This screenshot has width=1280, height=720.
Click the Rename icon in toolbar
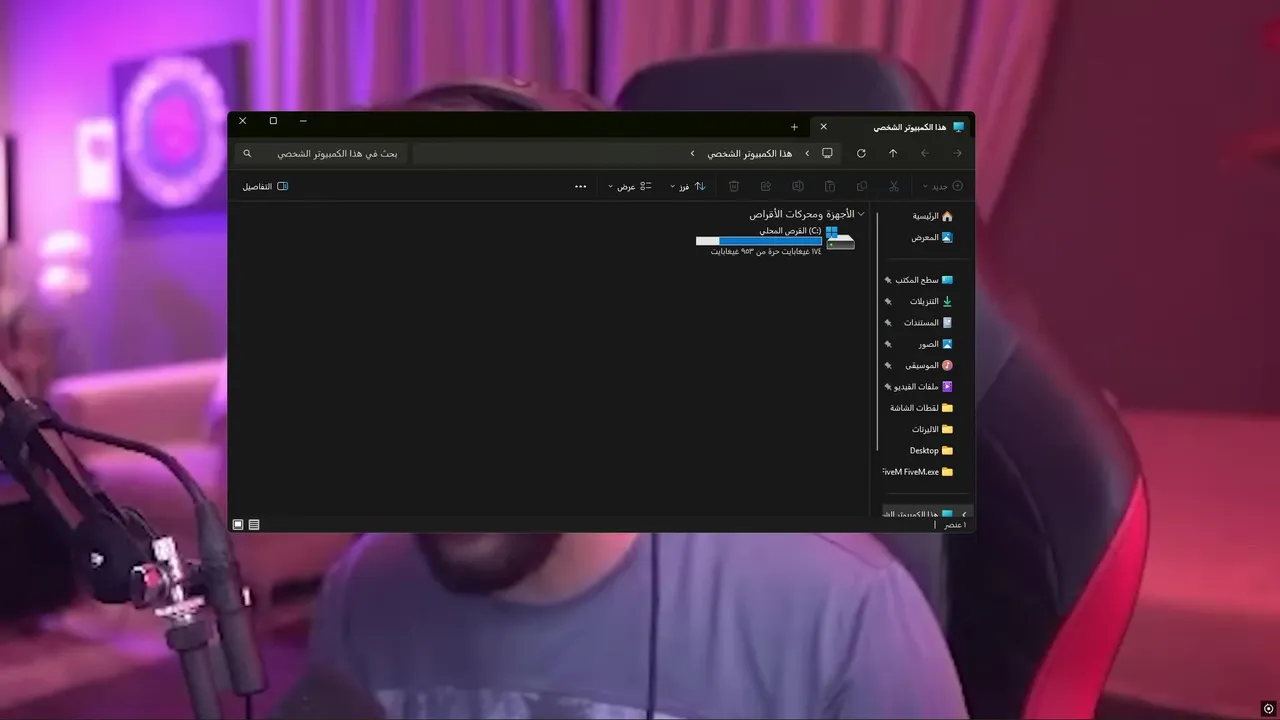click(x=798, y=186)
